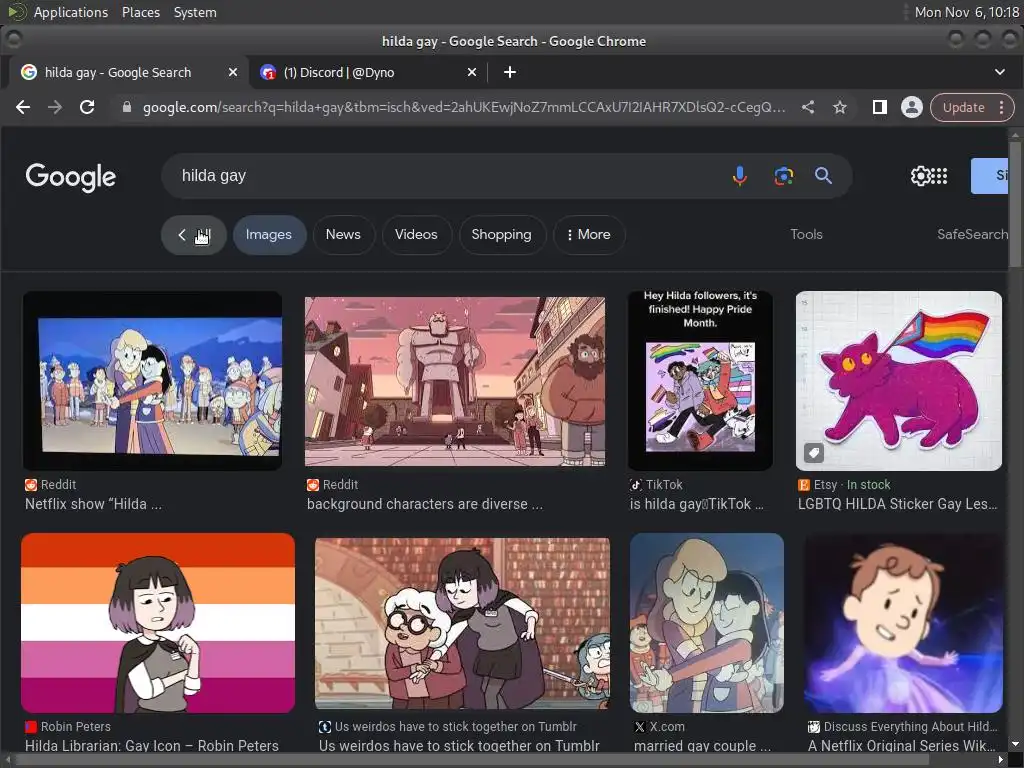Screen dimensions: 1024x768
Task: Open the Chrome profile avatar
Action: (912, 107)
